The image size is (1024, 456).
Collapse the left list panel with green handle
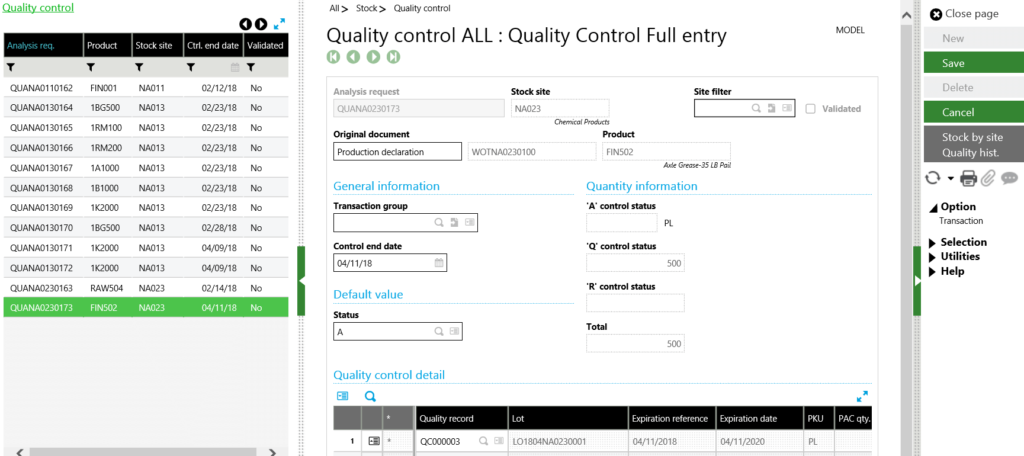(x=301, y=281)
